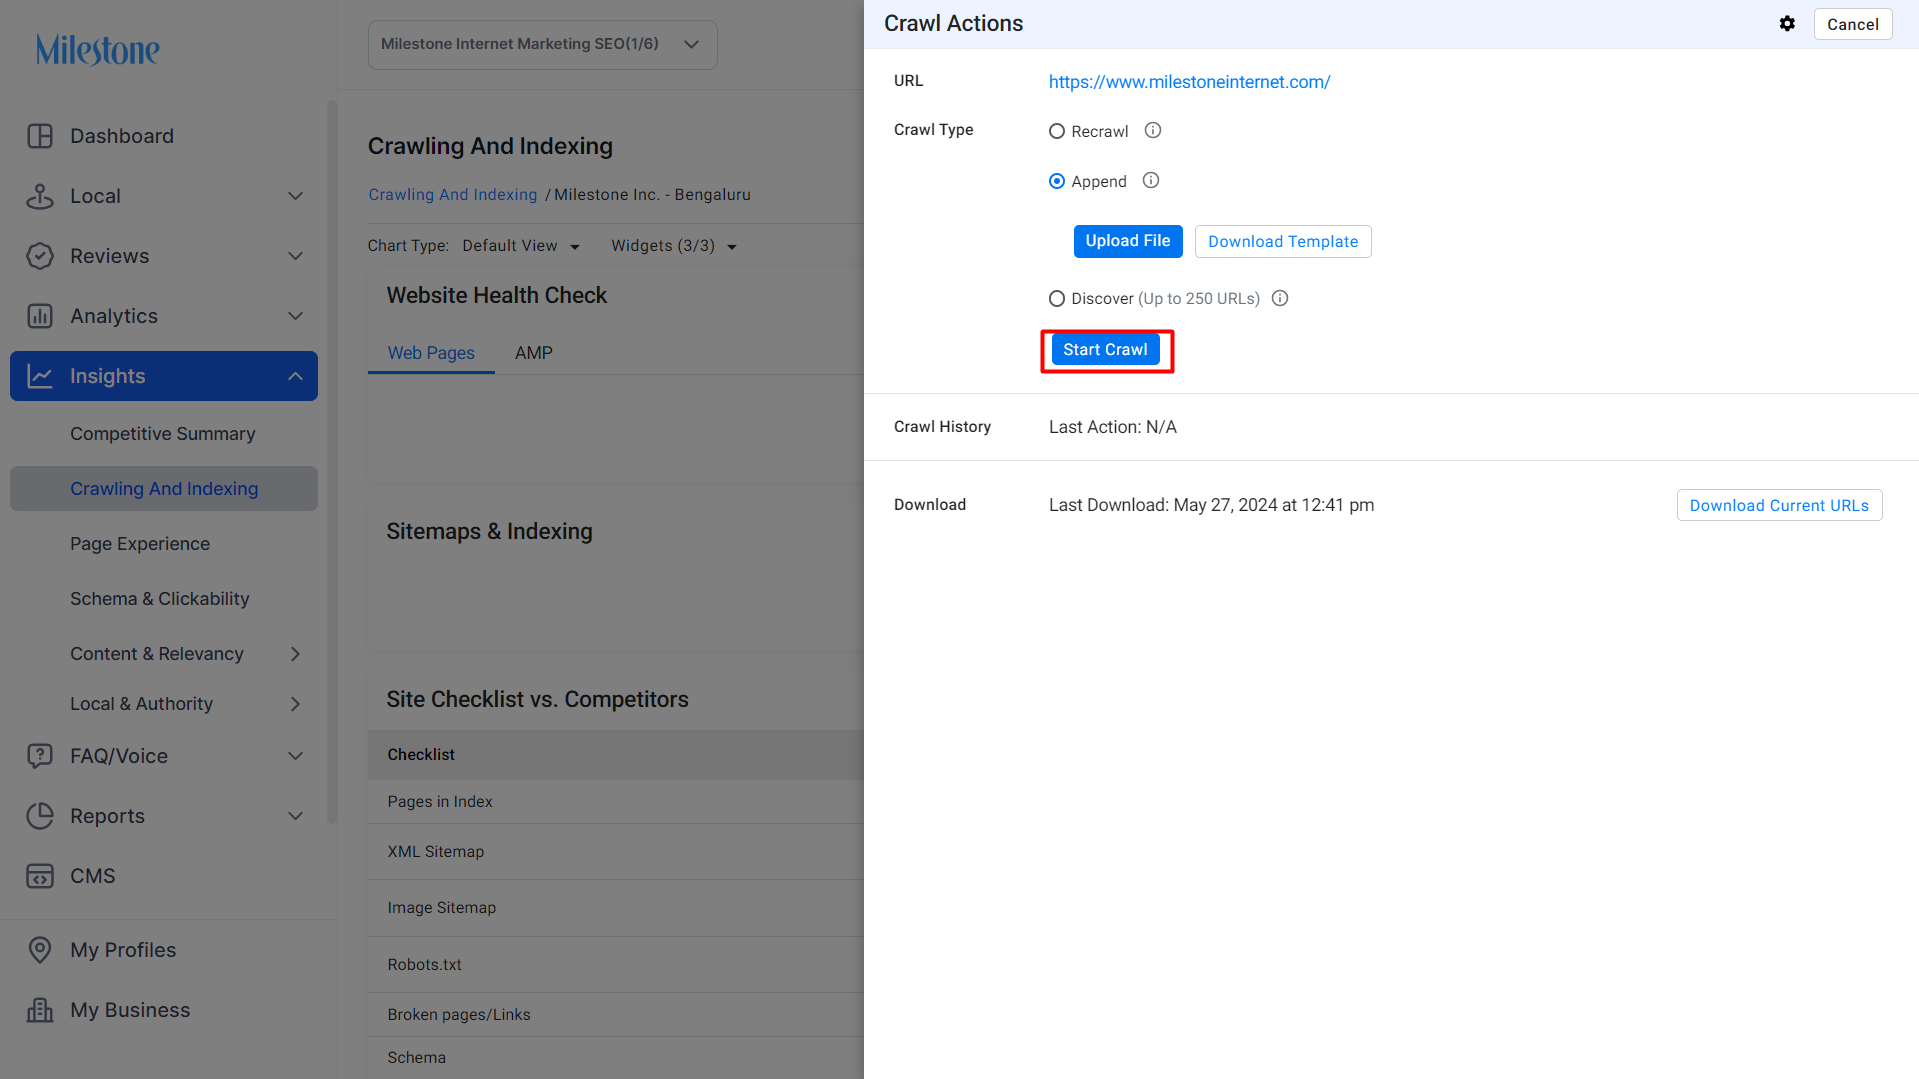
Task: Open the Milestone Internet Marketing SEO dropdown
Action: pyautogui.click(x=542, y=45)
